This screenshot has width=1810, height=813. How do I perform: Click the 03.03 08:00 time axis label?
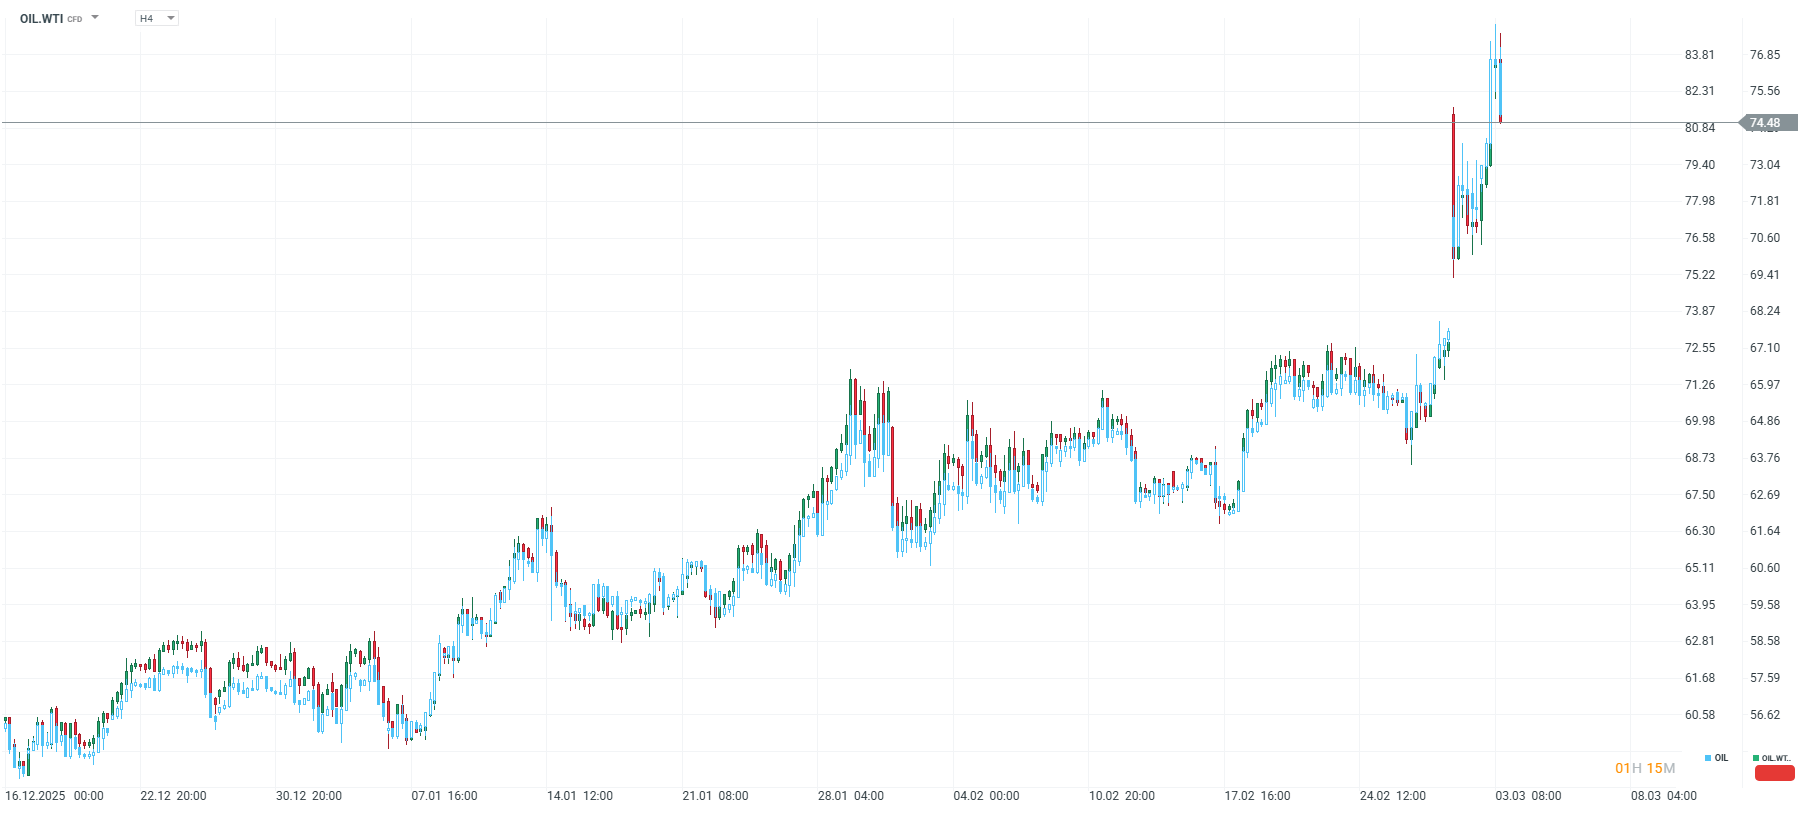pos(1530,796)
